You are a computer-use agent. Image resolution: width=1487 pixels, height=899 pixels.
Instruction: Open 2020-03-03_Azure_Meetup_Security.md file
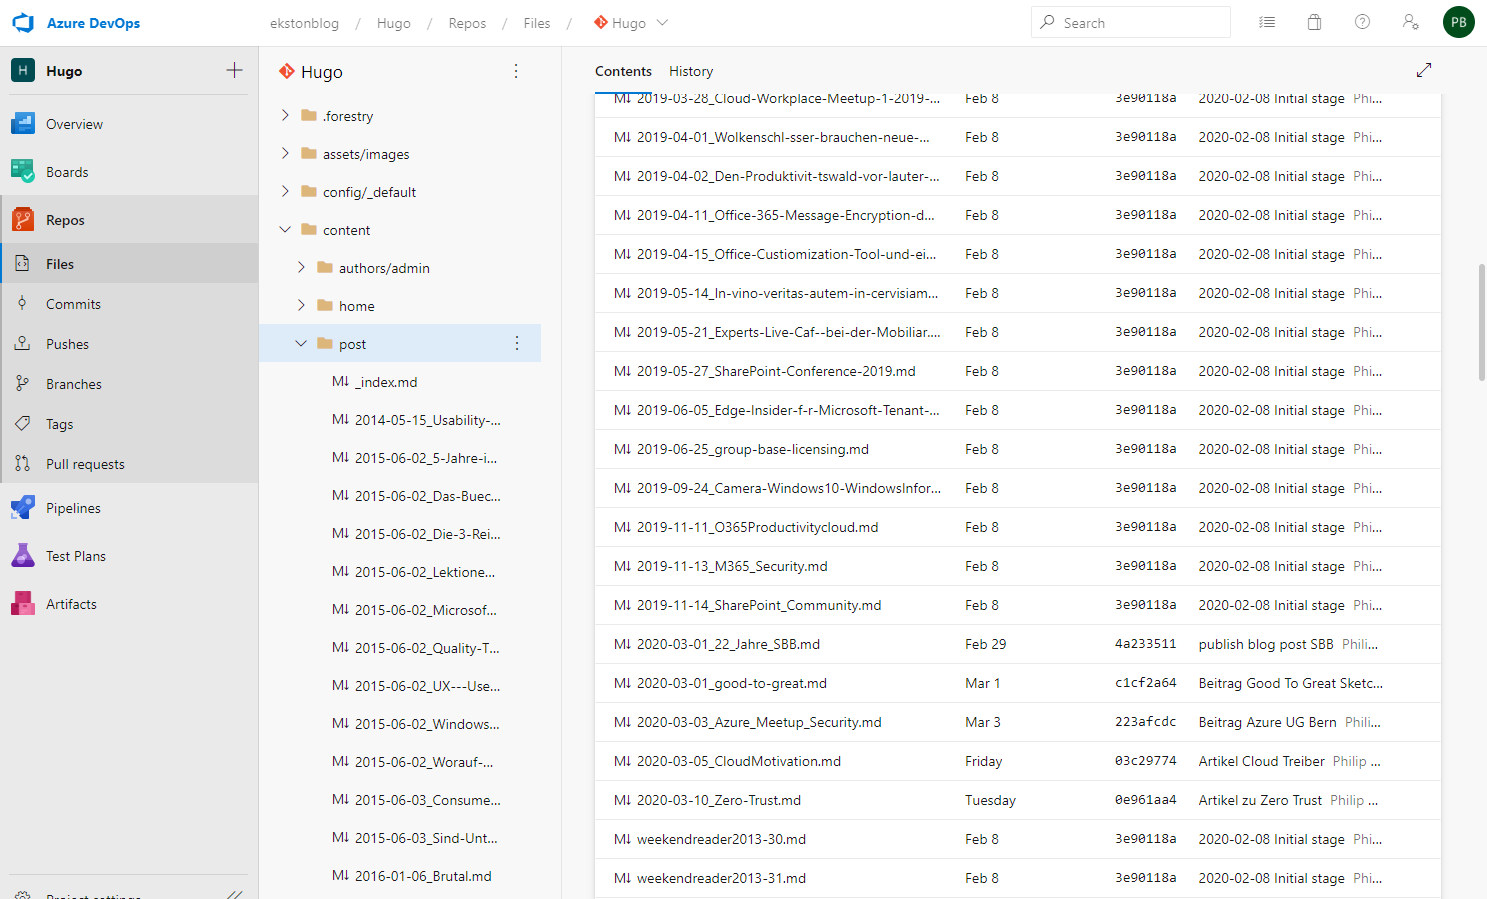click(759, 722)
